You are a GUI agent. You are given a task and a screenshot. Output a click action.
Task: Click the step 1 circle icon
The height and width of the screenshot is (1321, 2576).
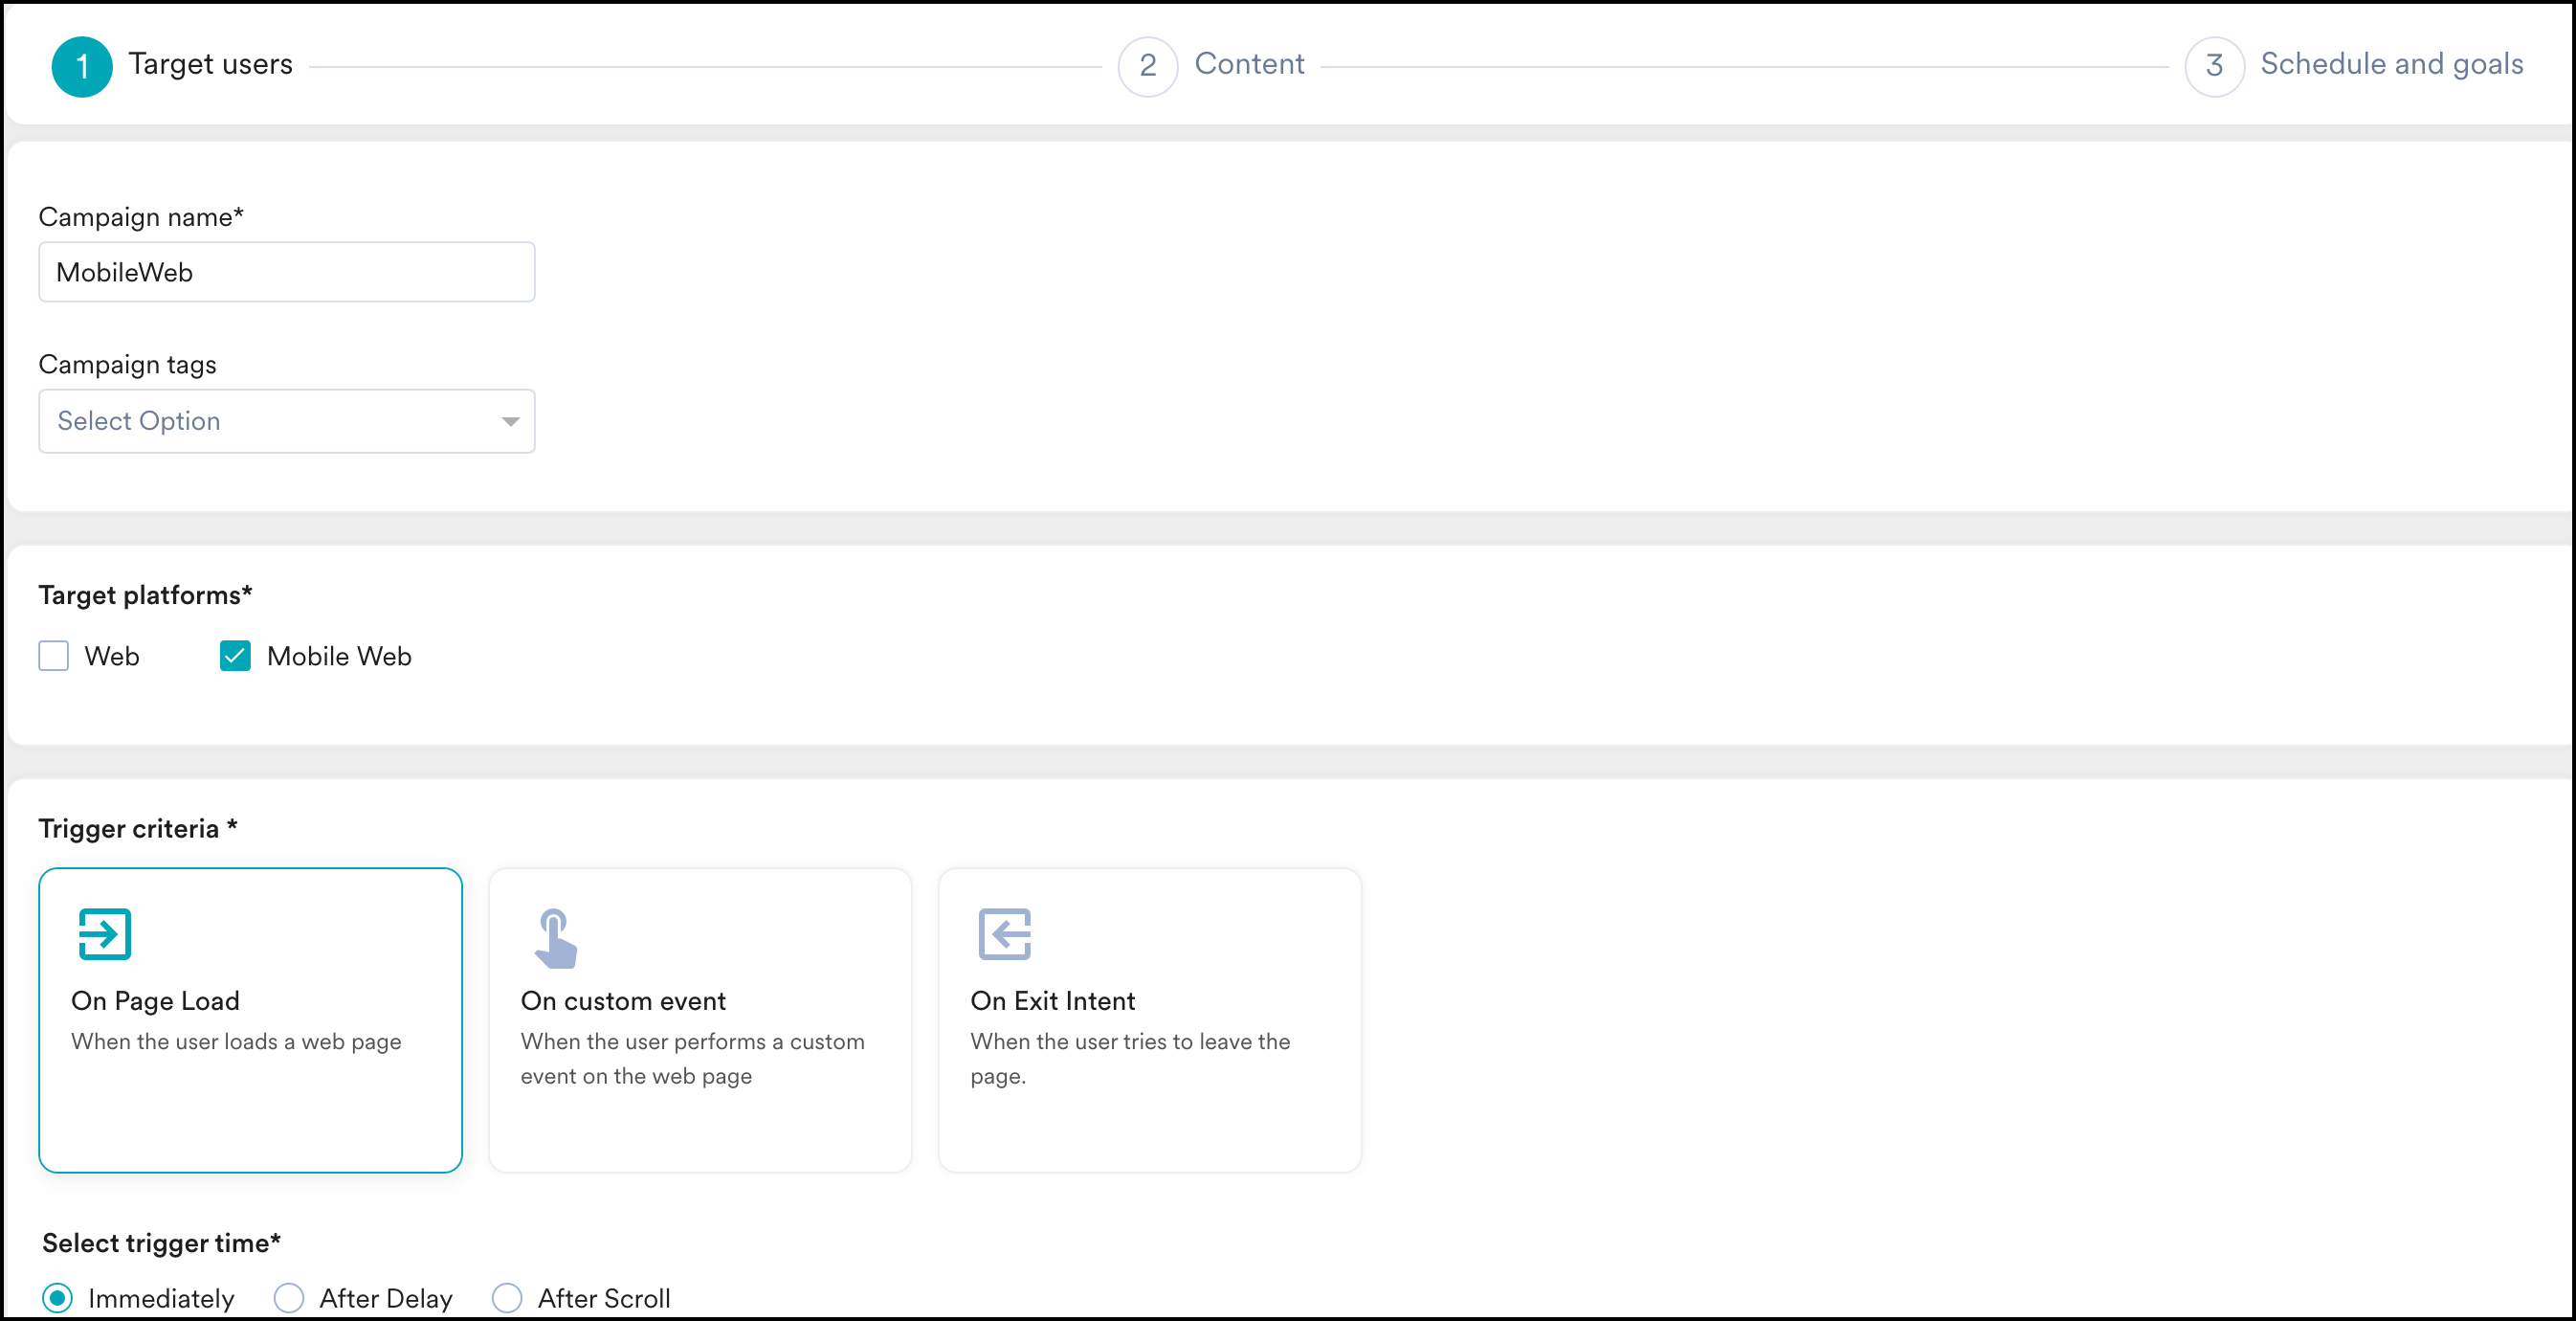pyautogui.click(x=82, y=67)
